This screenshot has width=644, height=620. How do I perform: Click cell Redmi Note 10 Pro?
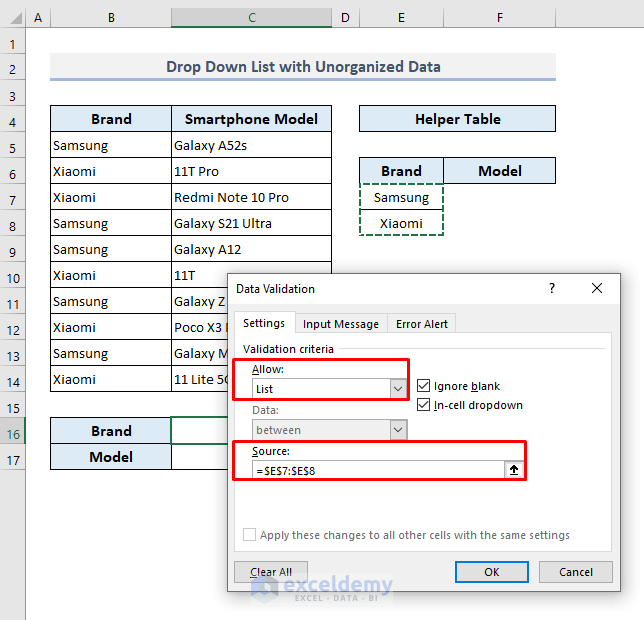251,197
